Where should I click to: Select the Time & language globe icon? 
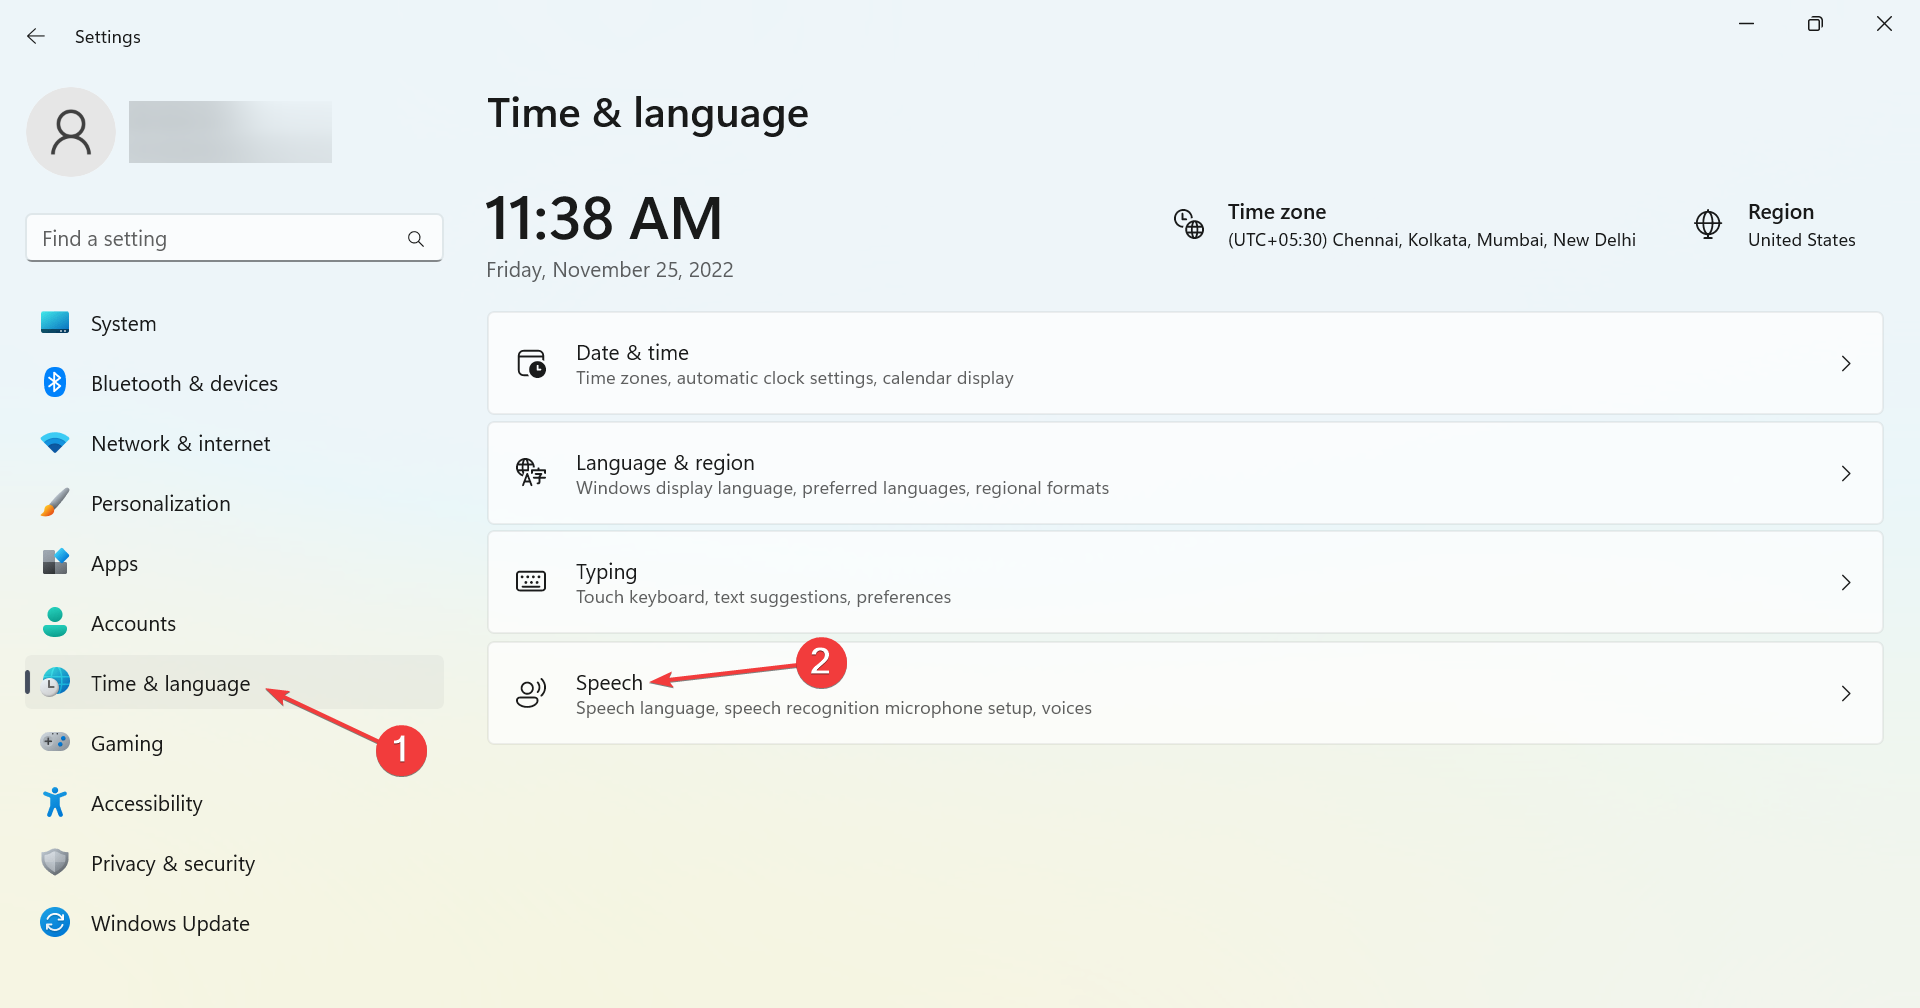click(x=55, y=682)
